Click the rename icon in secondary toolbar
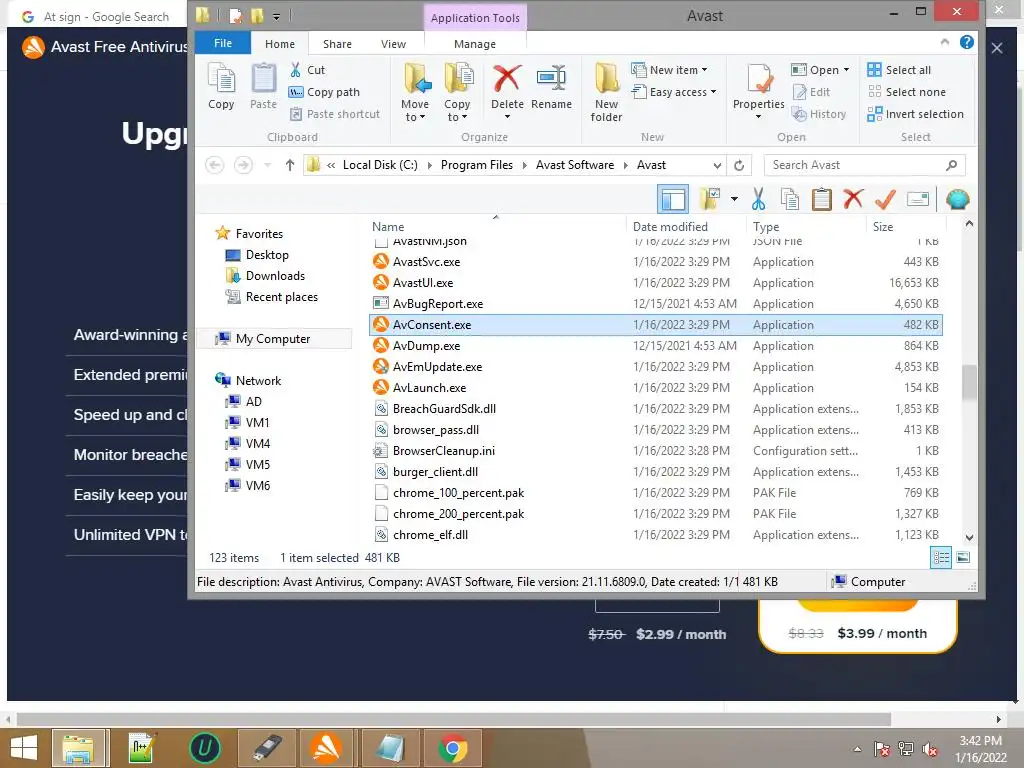 click(x=918, y=199)
